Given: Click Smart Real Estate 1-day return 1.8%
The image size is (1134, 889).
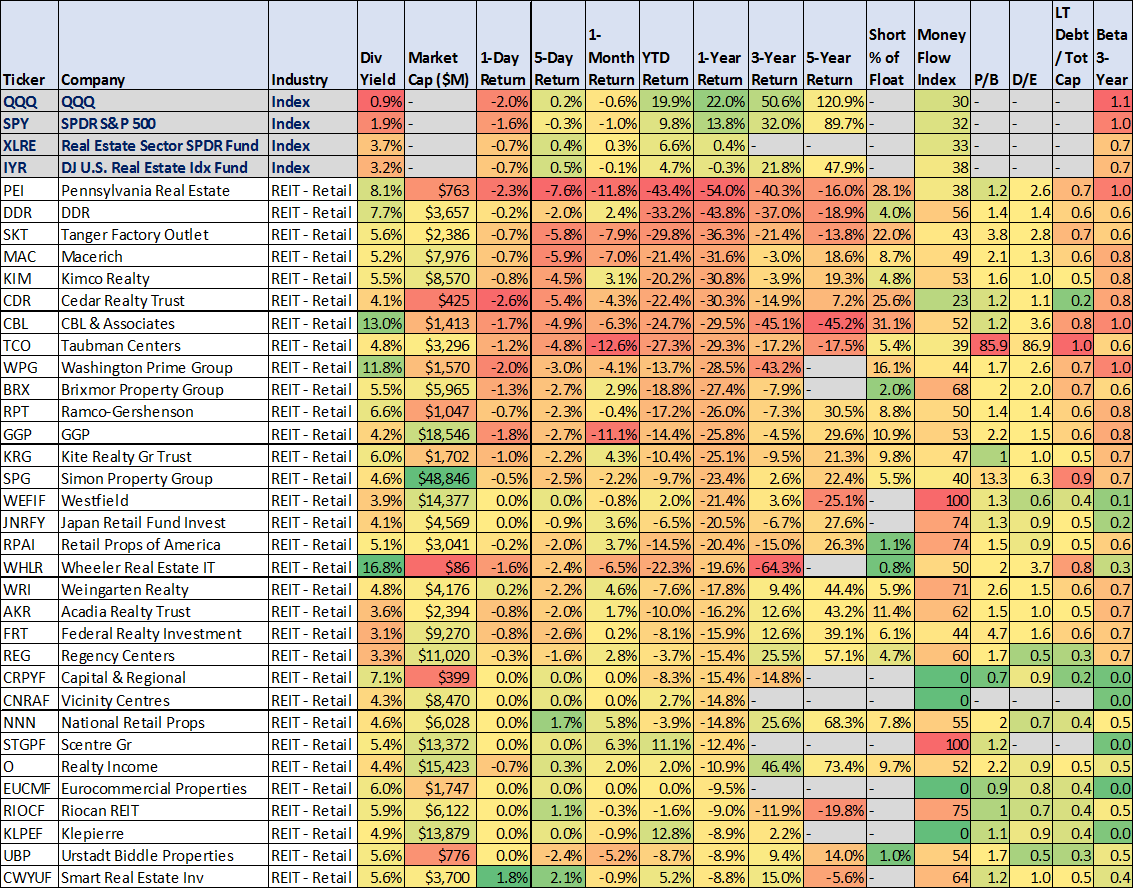Looking at the screenshot, I should (x=504, y=877).
